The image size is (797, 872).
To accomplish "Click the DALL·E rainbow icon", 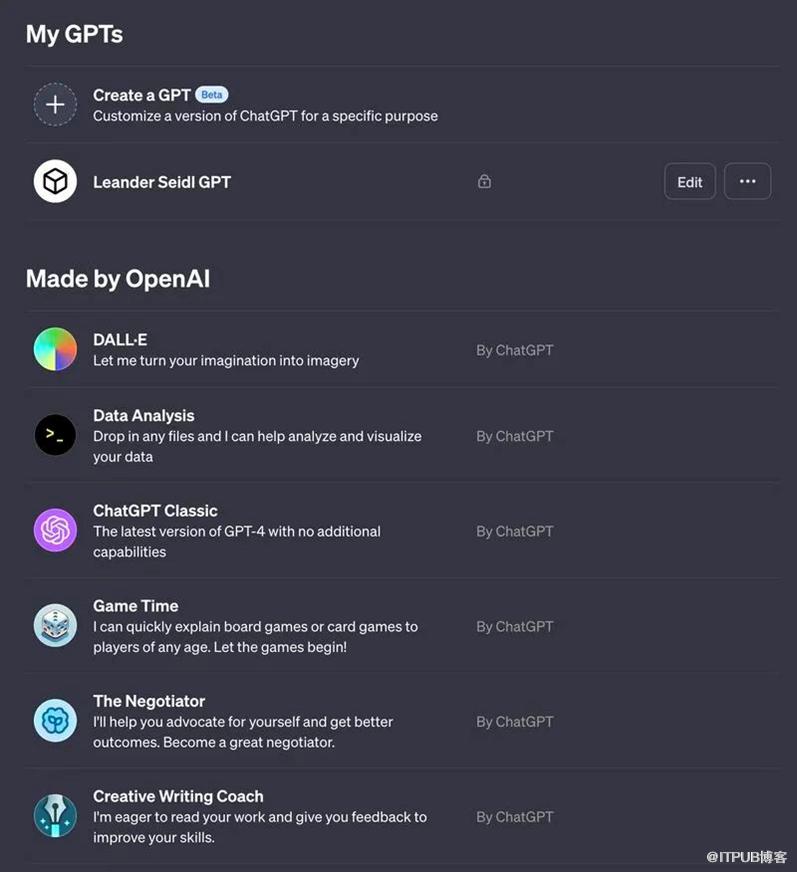I will point(55,350).
